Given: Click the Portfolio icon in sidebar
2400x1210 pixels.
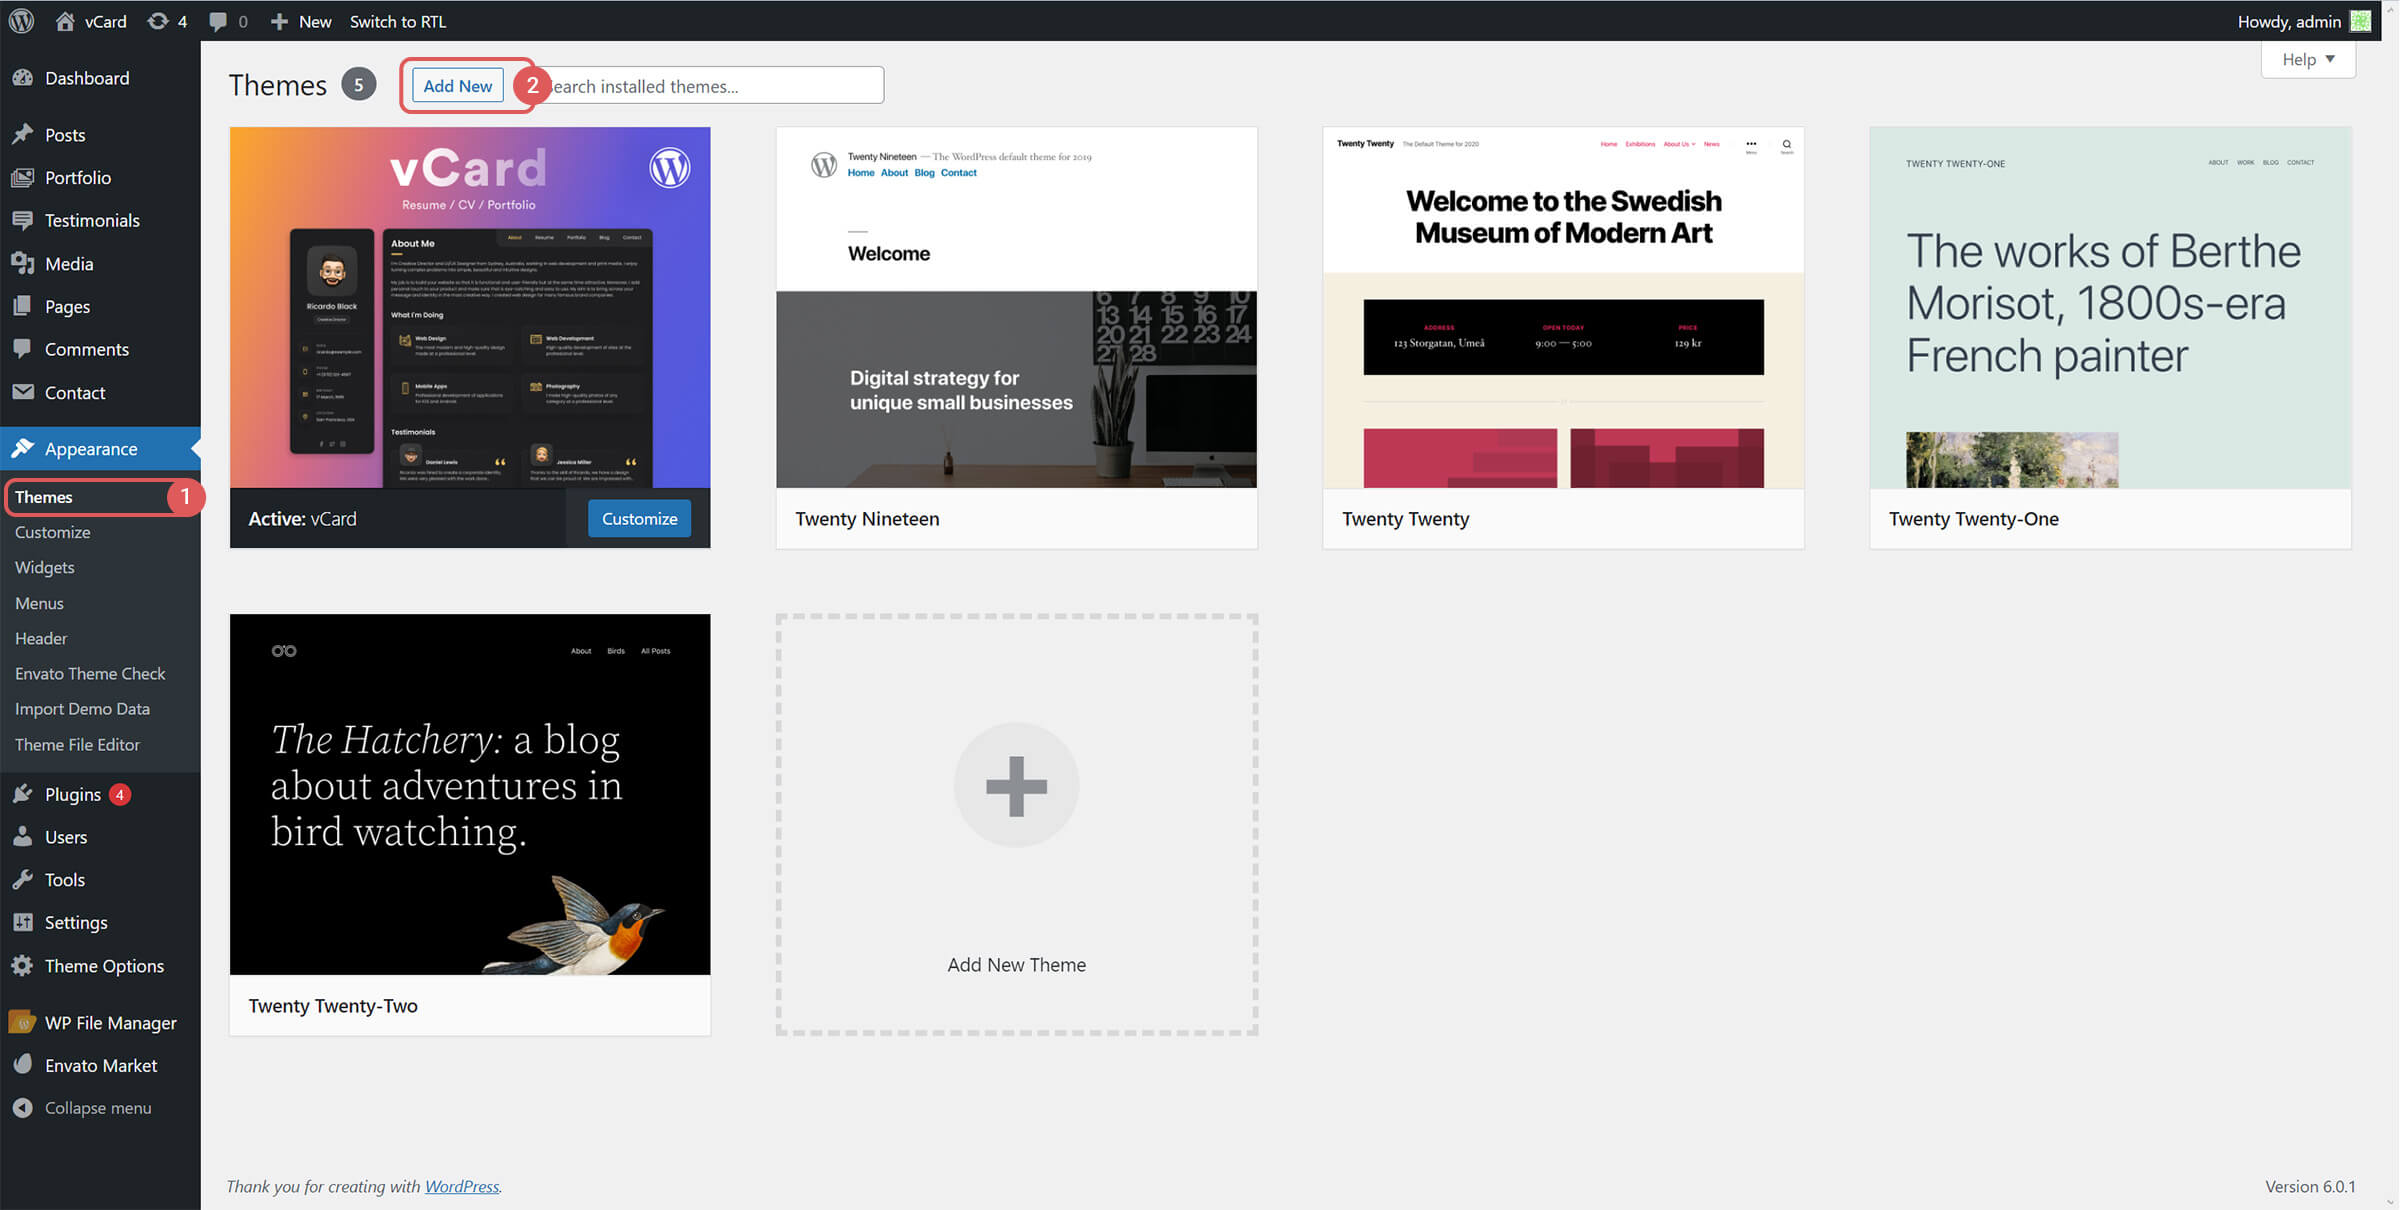Looking at the screenshot, I should pyautogui.click(x=23, y=177).
